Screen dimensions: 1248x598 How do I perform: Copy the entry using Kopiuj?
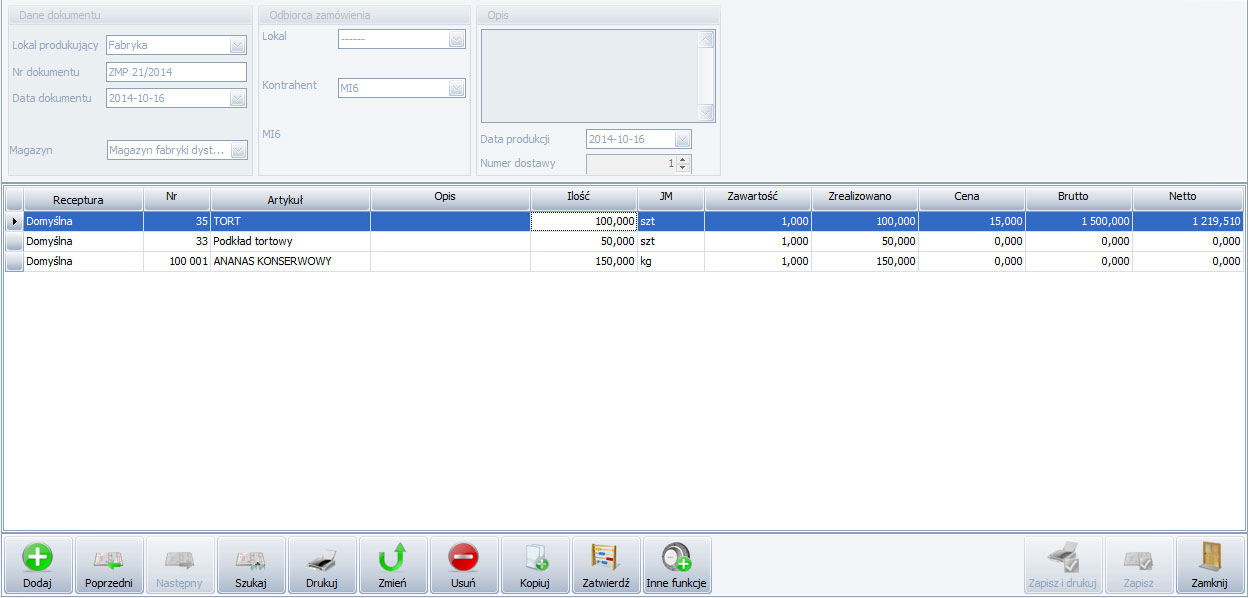click(535, 566)
